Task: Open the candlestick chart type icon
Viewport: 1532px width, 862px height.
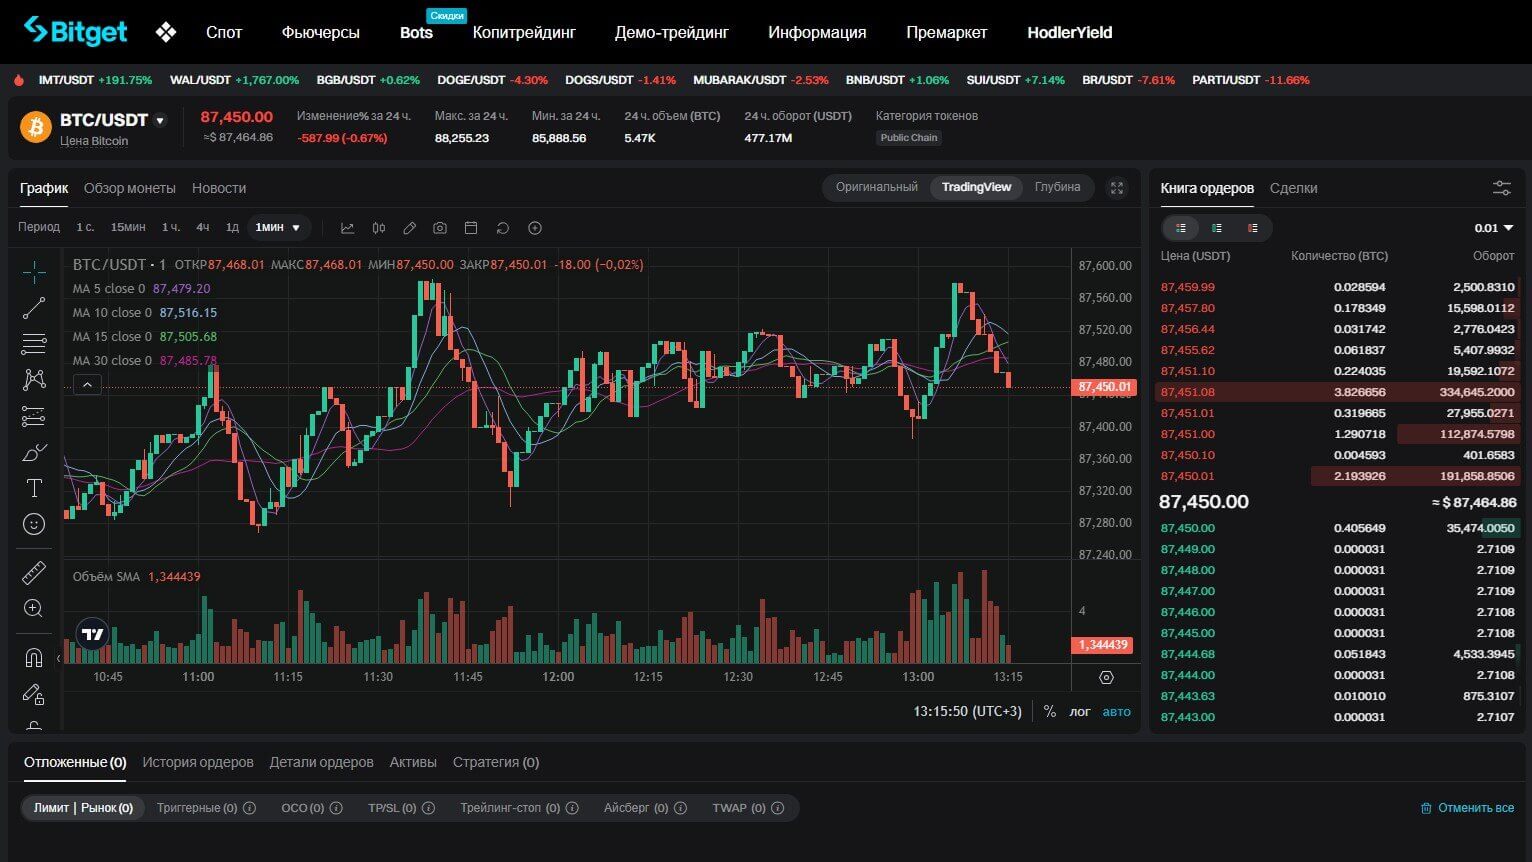Action: 379,228
